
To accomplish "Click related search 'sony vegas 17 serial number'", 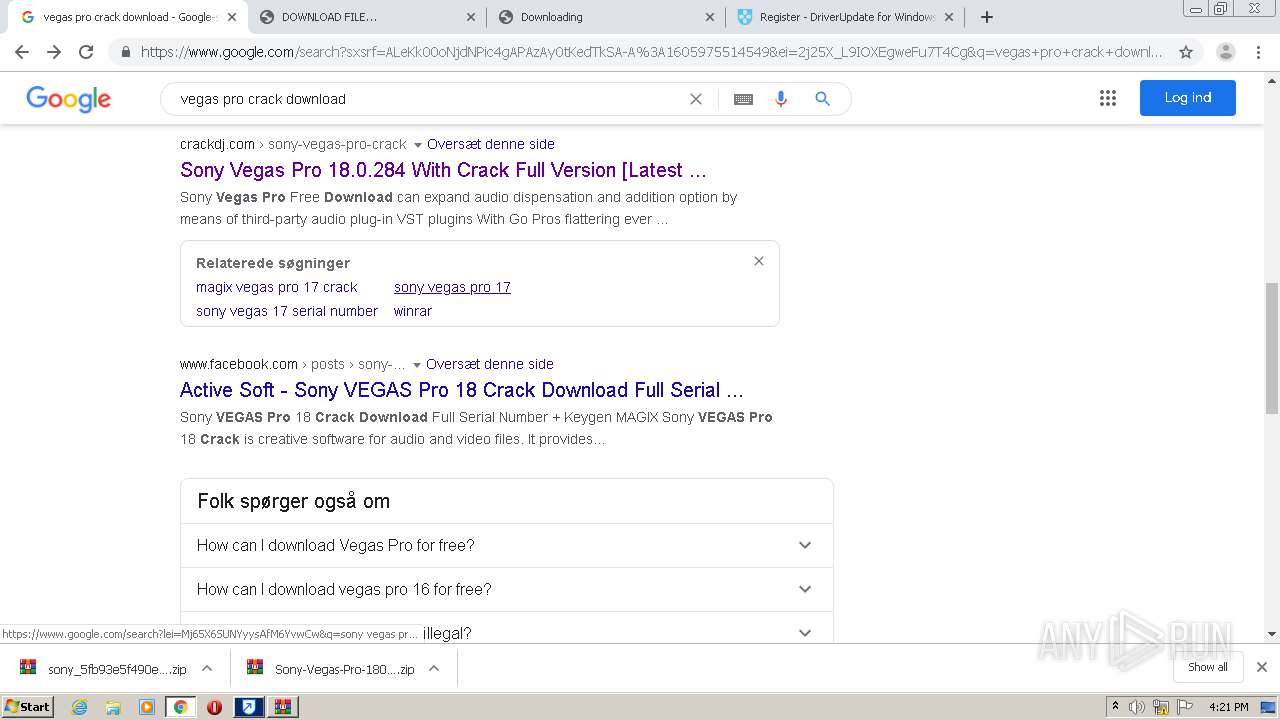I will coord(287,311).
